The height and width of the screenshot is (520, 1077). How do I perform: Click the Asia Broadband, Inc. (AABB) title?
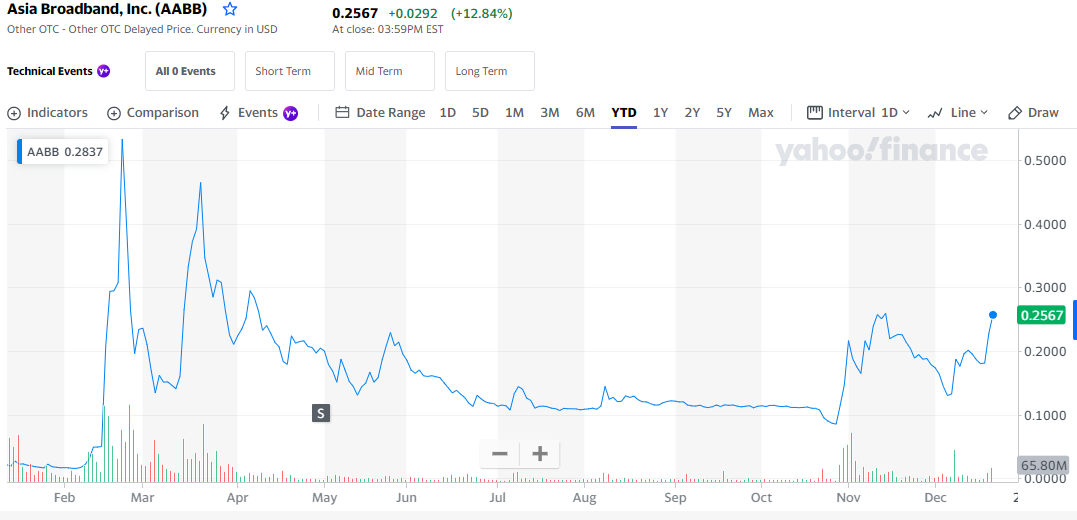(107, 10)
